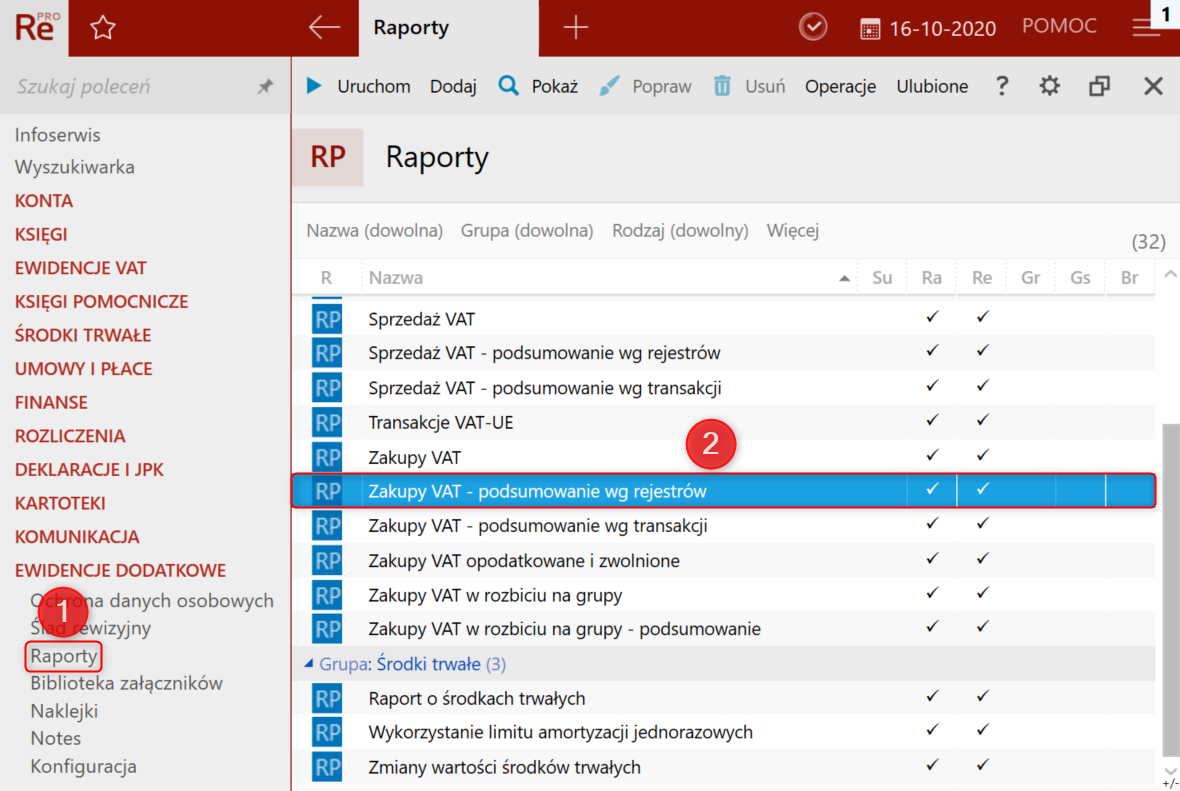
Task: Open the hamburger main menu
Action: point(1145,28)
